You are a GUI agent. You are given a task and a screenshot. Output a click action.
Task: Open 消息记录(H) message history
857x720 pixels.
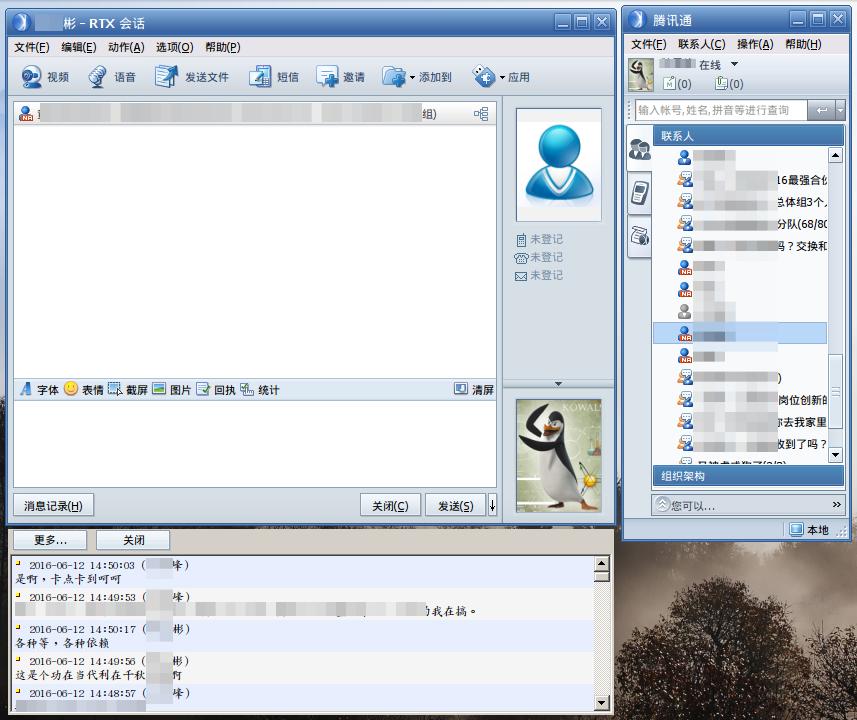[52, 506]
